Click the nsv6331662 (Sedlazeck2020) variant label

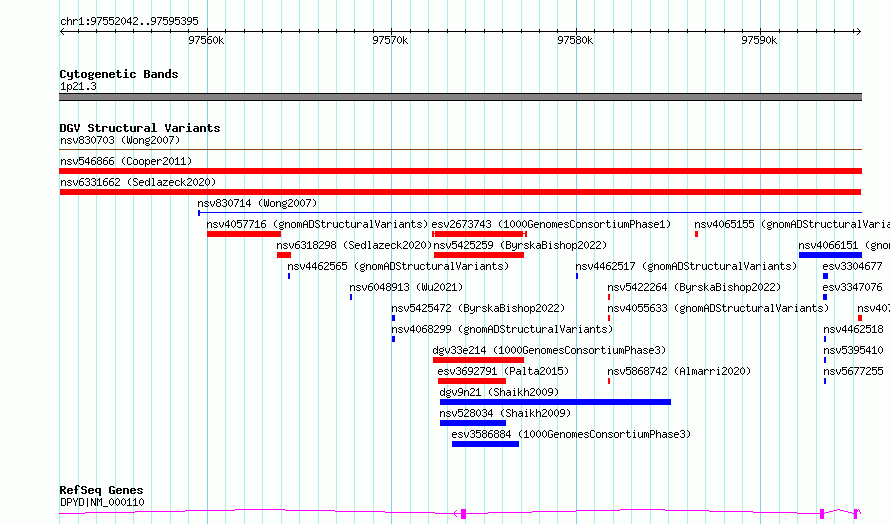(x=138, y=182)
